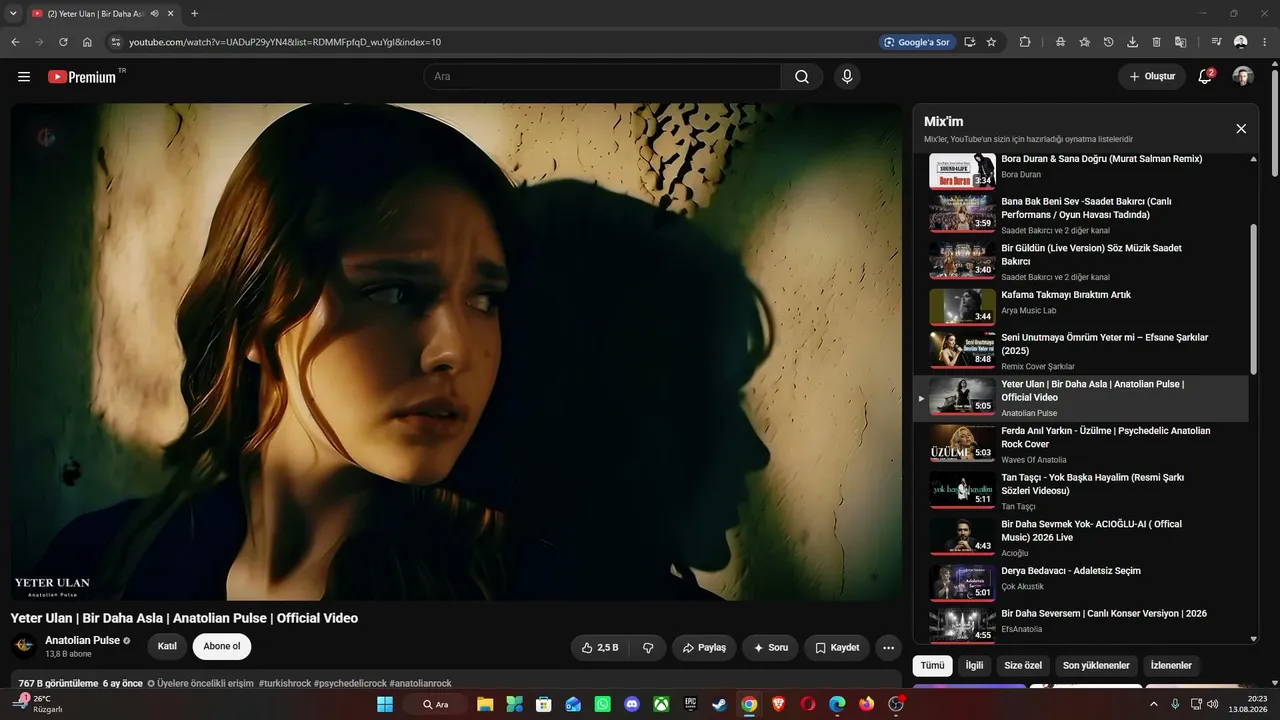Play Tan Taşçı - Yok Başka Hayalim
Viewport: 1280px width, 720px height.
point(1082,491)
